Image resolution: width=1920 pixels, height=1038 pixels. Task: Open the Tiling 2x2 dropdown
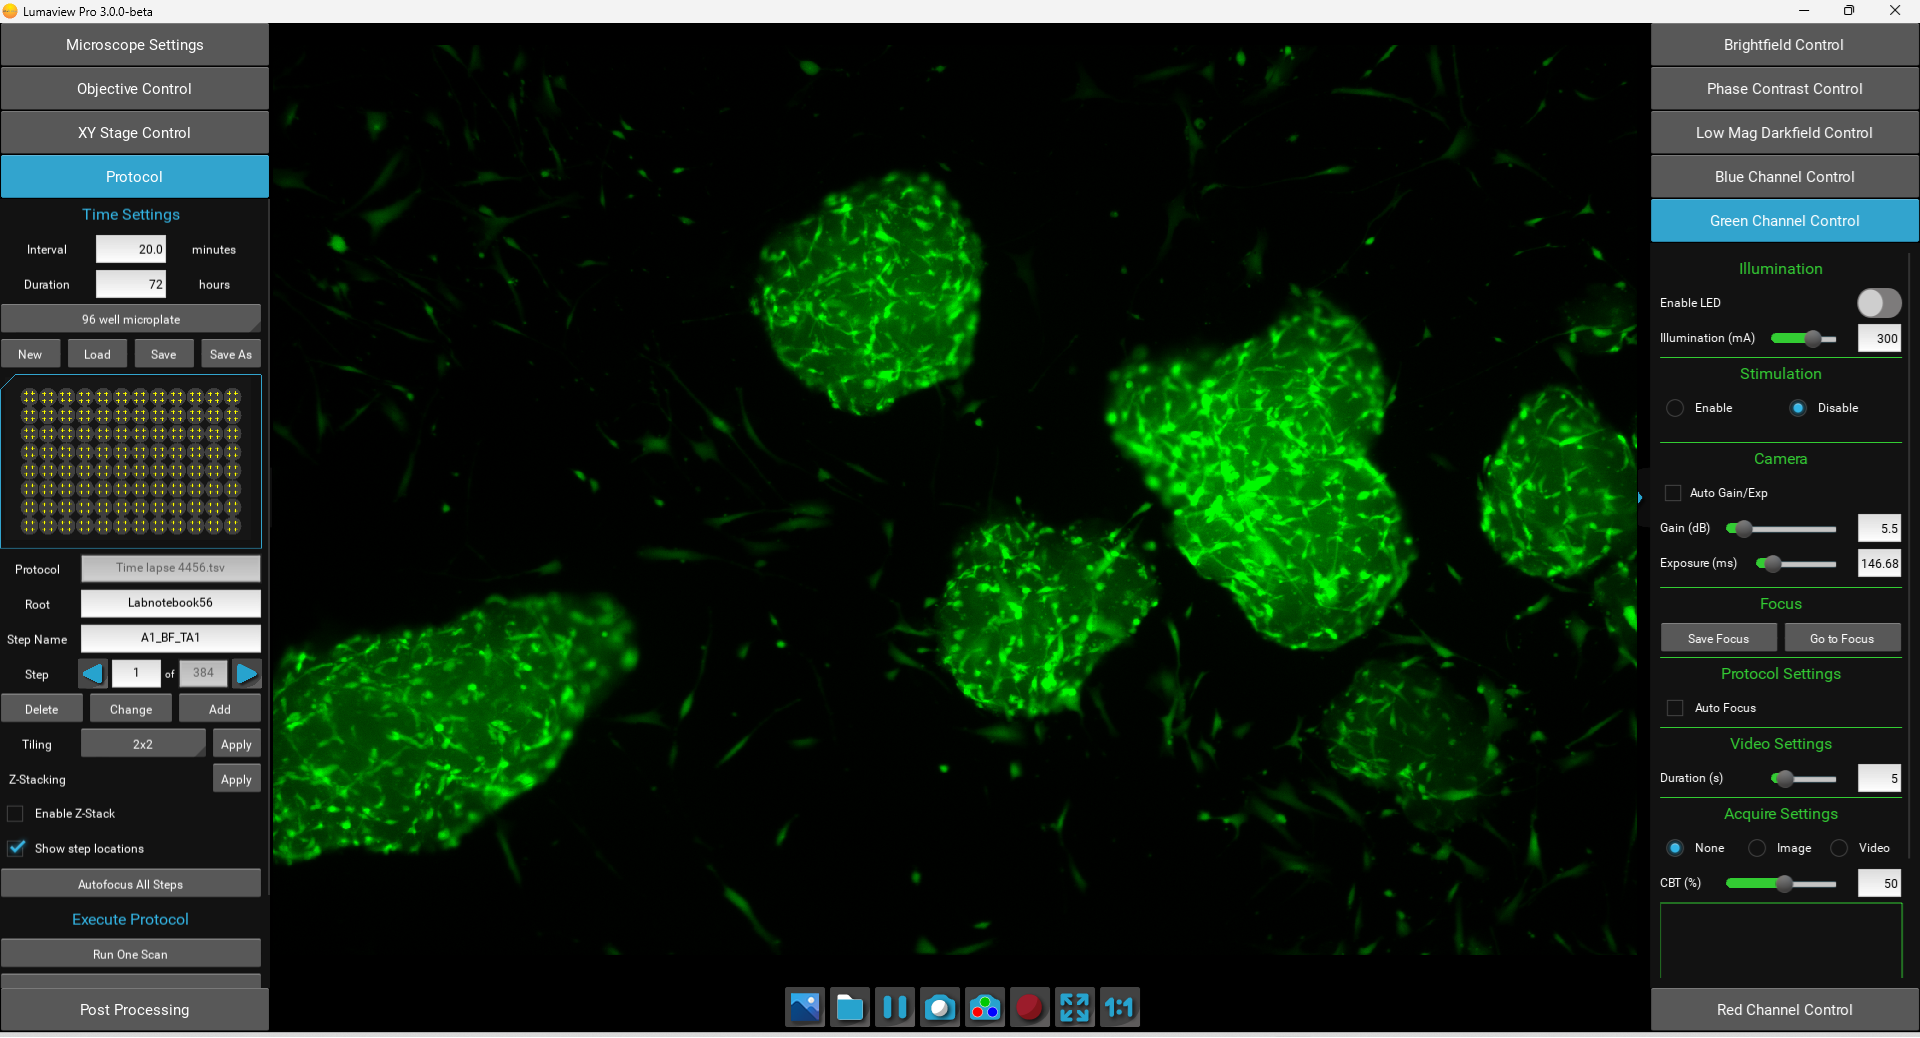coord(143,744)
